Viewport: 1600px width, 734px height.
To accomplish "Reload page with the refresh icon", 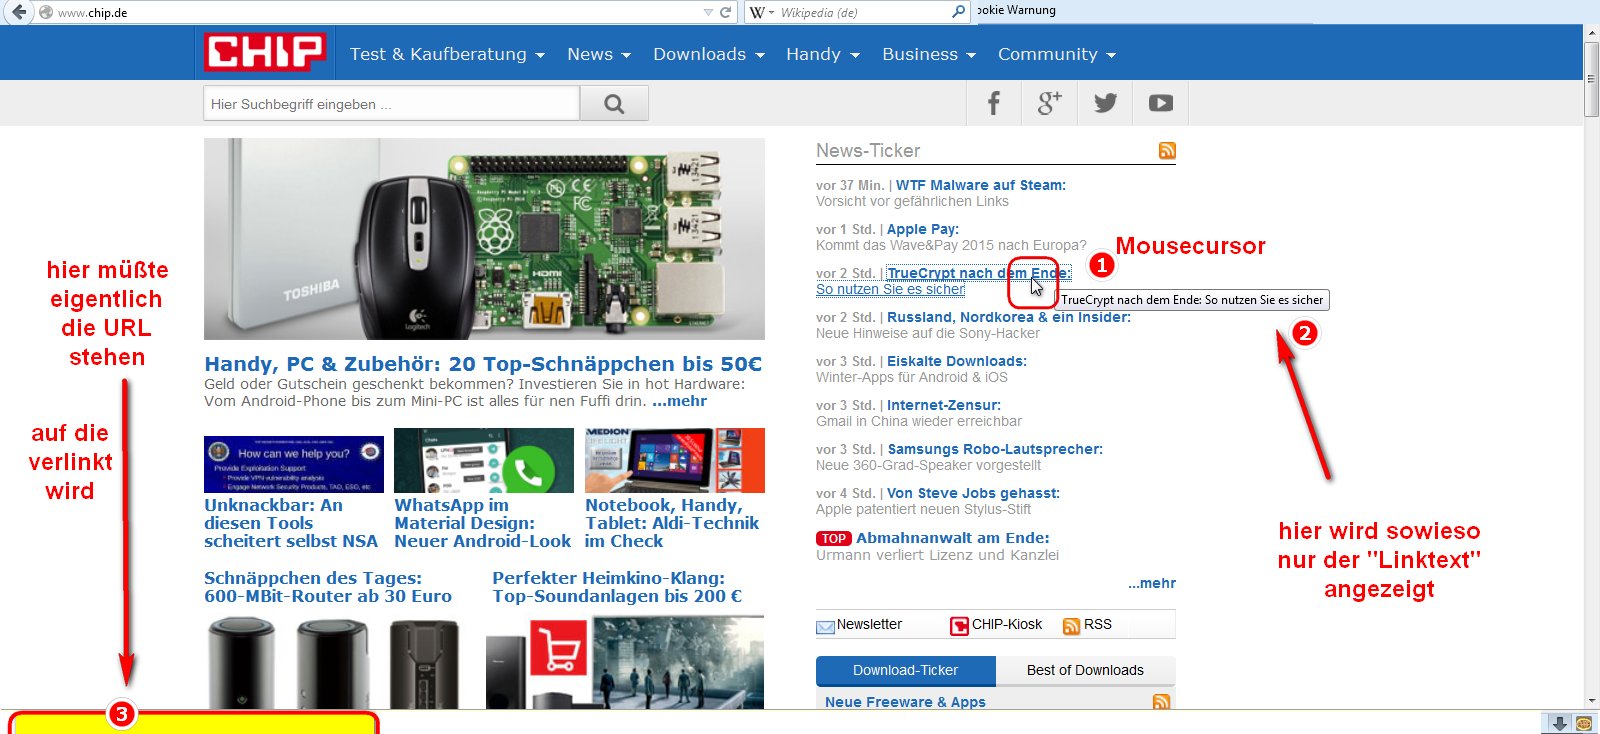I will [x=726, y=12].
